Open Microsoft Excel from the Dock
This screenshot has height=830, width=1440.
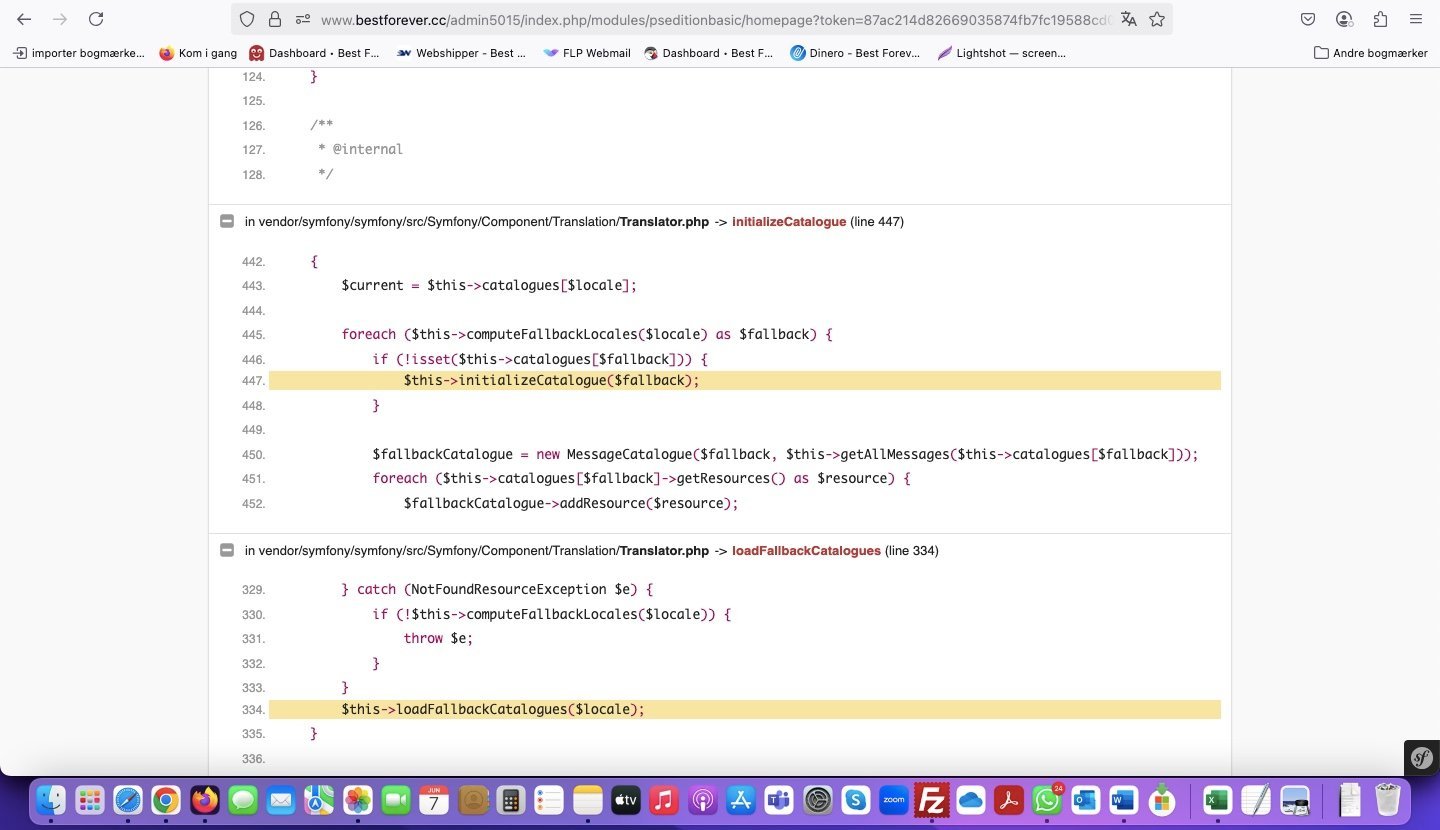(x=1217, y=800)
